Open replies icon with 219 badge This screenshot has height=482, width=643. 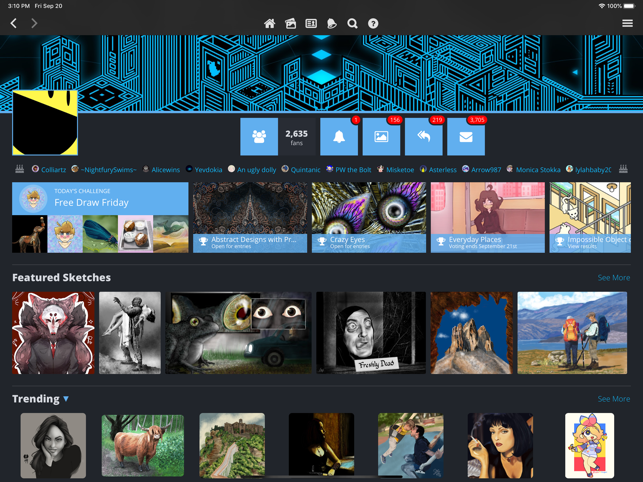coord(424,137)
